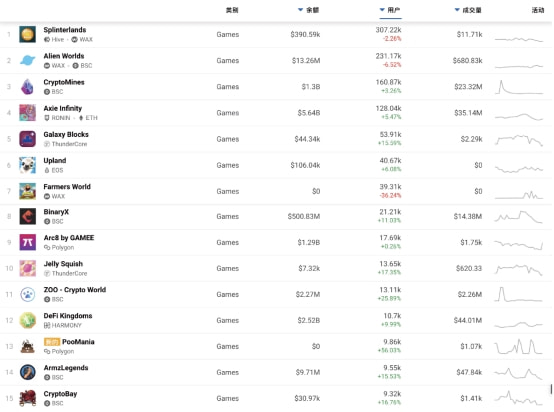Select the 类别 category column header
Image resolution: width=554 pixels, height=412 pixels.
pos(232,10)
